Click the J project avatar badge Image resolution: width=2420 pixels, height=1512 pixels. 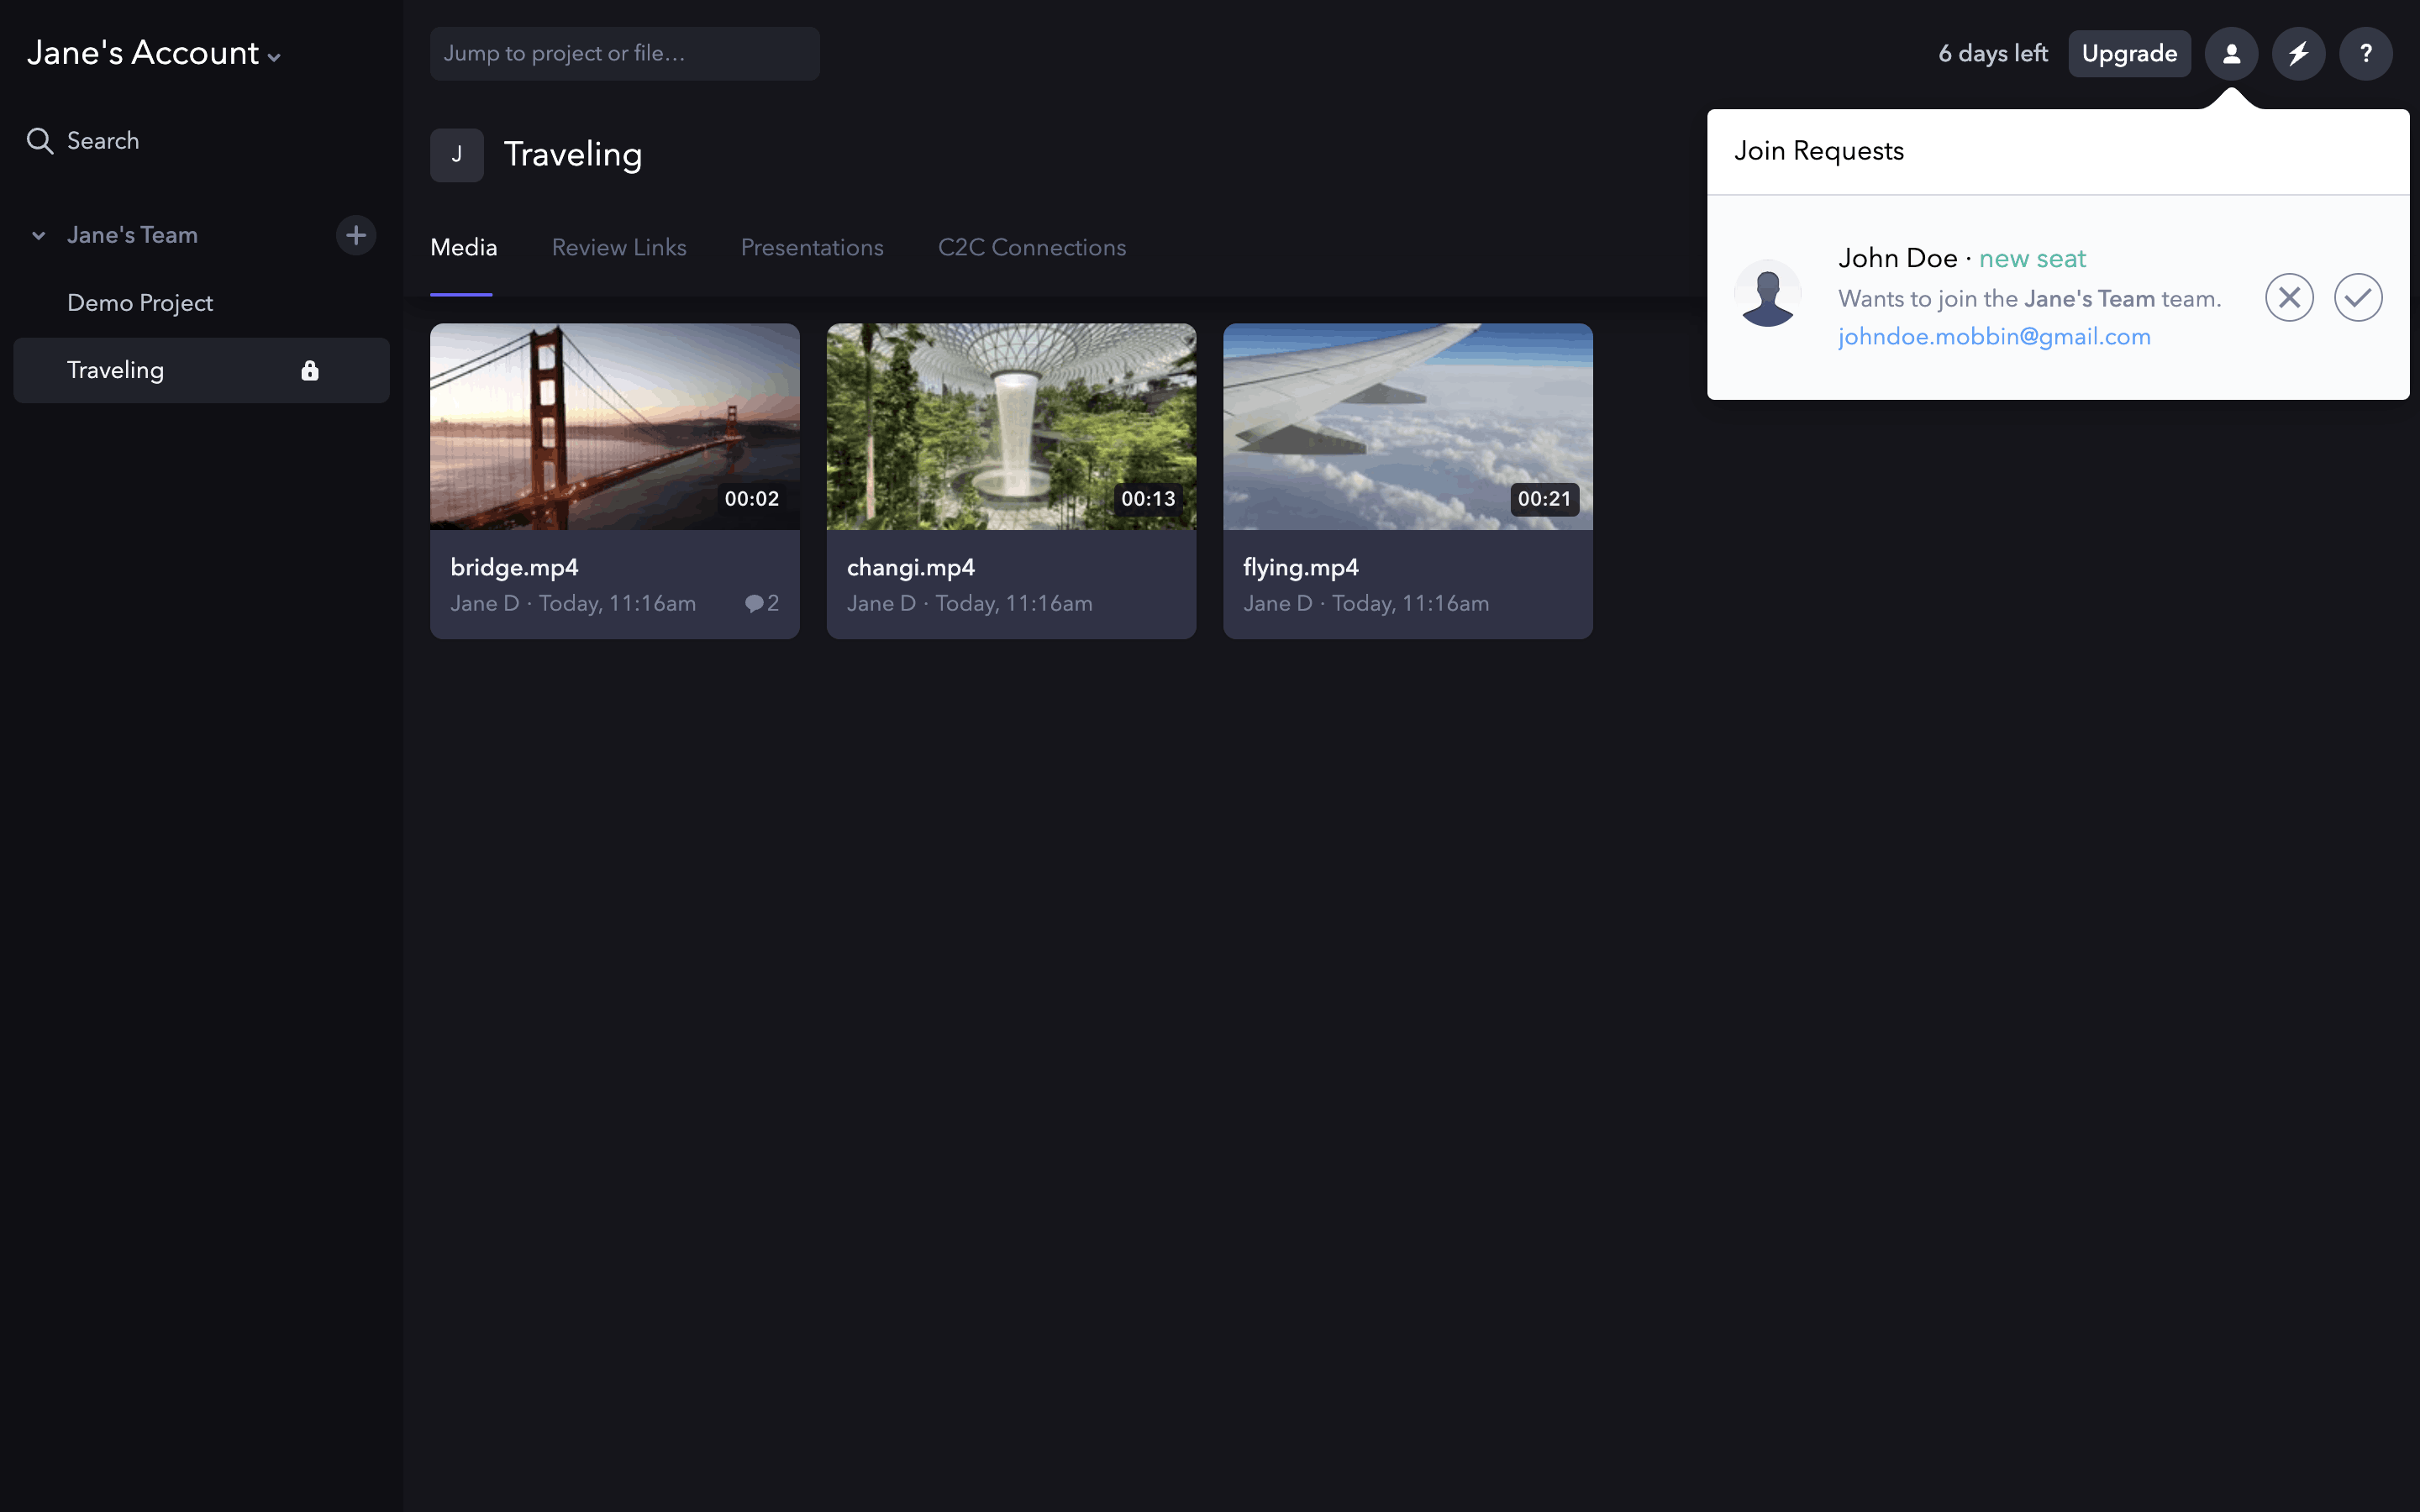tap(457, 155)
